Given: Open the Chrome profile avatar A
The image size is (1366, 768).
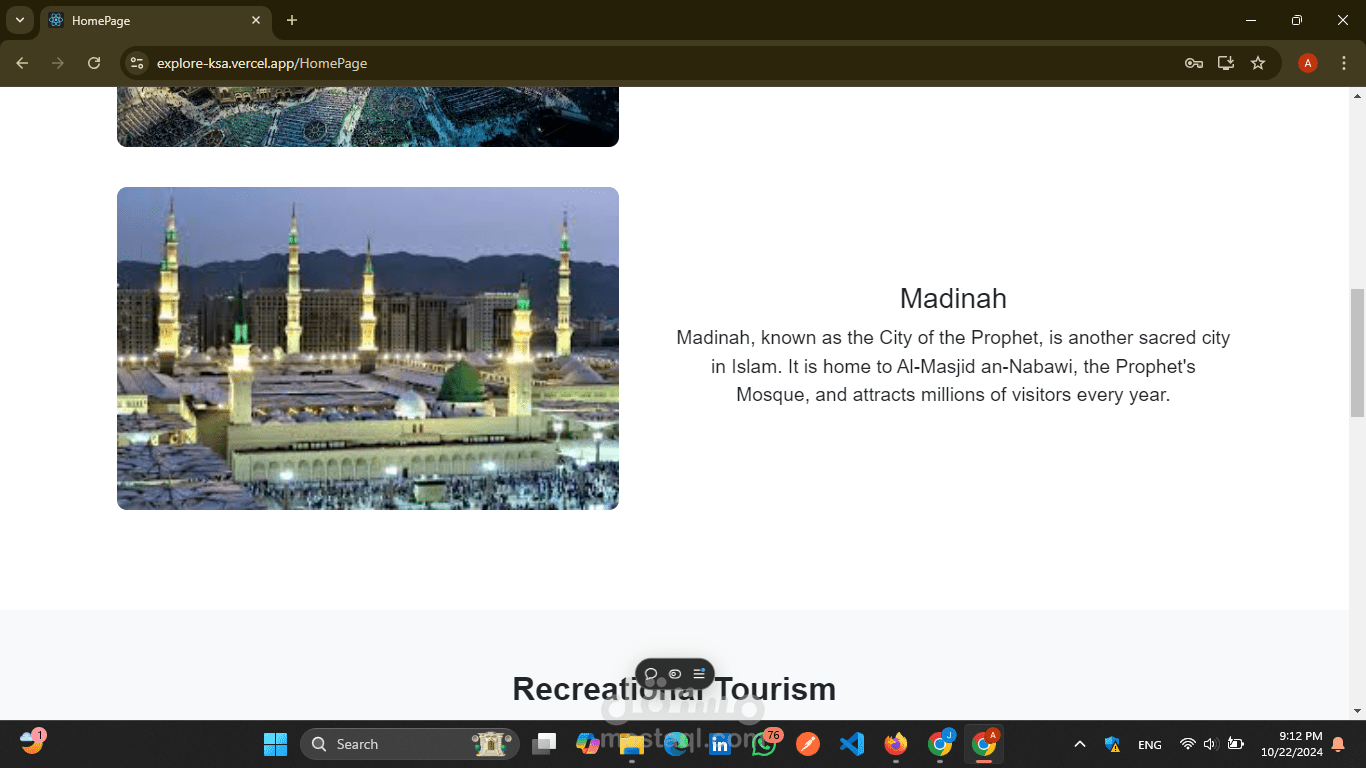Looking at the screenshot, I should [1307, 63].
